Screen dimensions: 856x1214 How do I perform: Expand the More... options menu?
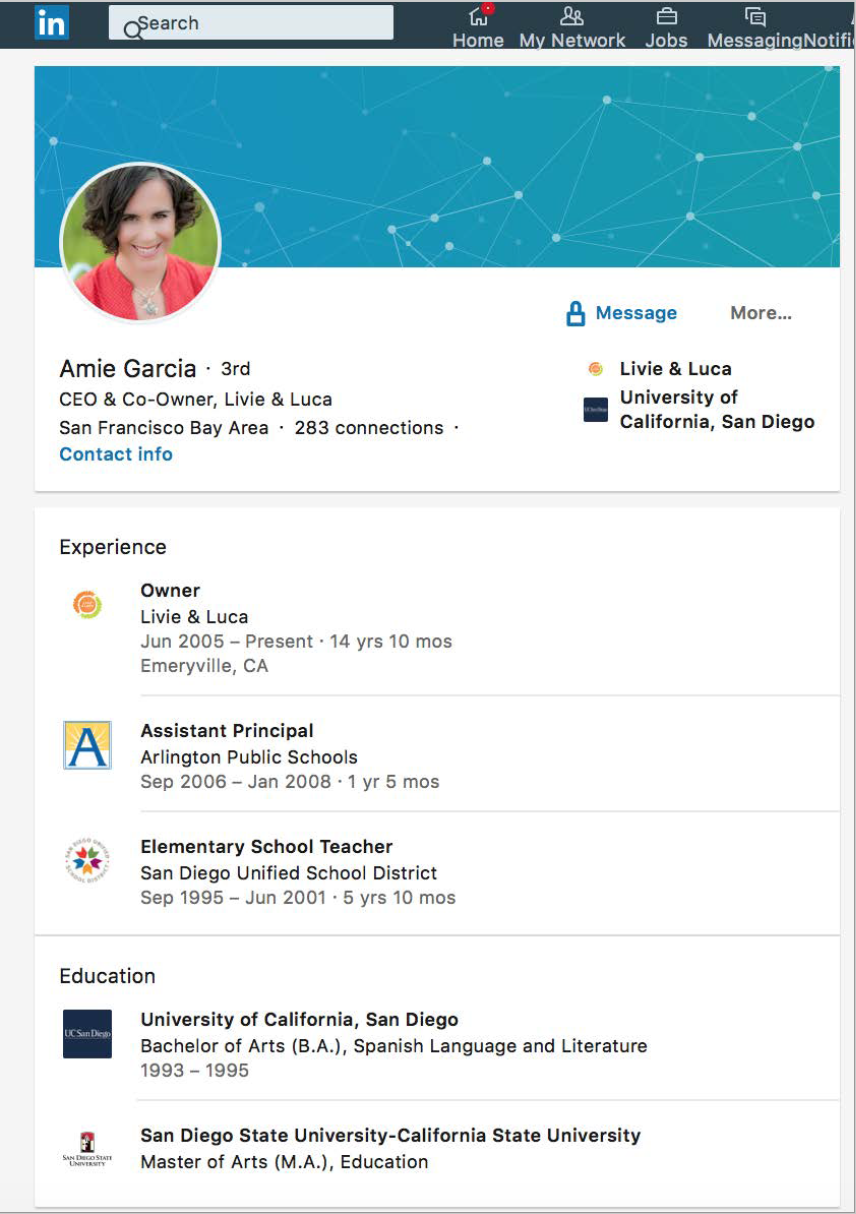760,314
